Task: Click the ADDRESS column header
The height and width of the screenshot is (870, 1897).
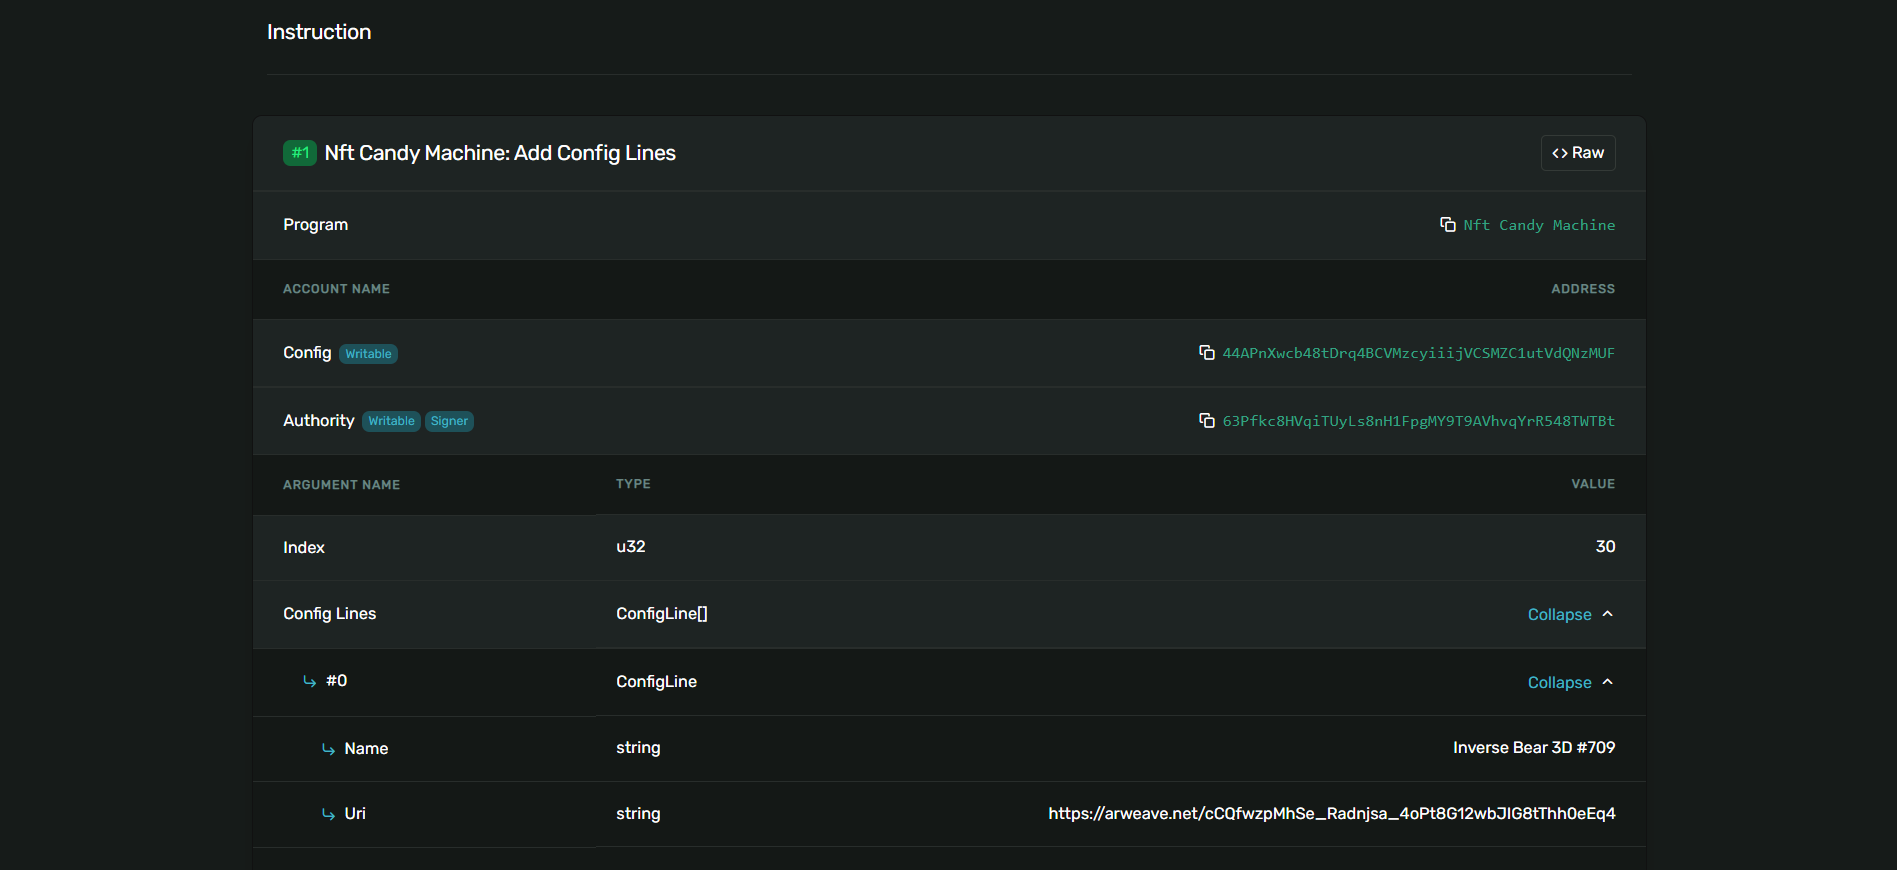Action: [1583, 289]
